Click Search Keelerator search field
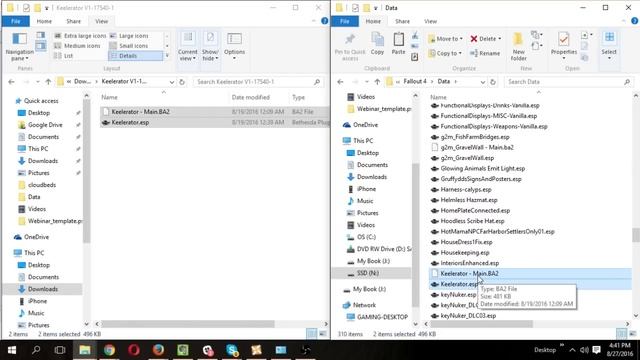Viewport: 640px width, 360px height. click(x=258, y=82)
